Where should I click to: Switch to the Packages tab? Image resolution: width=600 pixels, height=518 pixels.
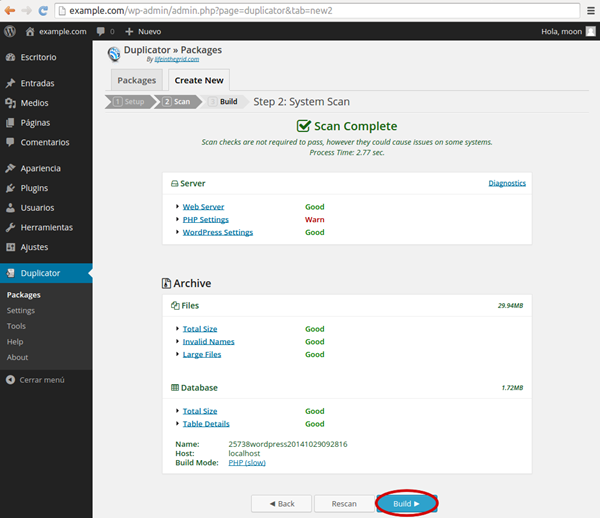click(137, 80)
